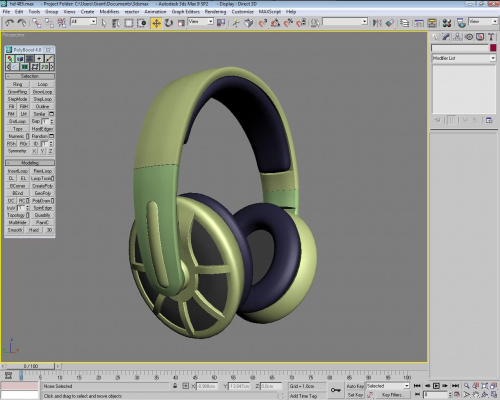The height and width of the screenshot is (400, 500).
Task: Click the PolyBoost Ring button
Action: click(17, 84)
